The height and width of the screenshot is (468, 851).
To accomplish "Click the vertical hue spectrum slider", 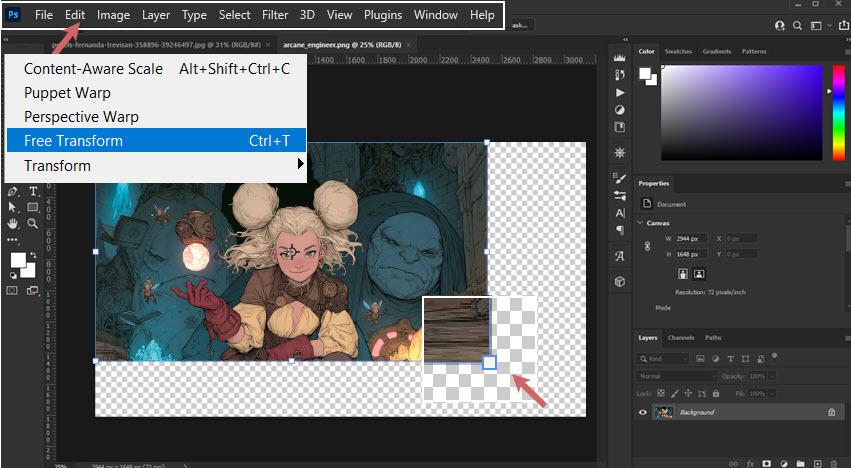I will 839,112.
